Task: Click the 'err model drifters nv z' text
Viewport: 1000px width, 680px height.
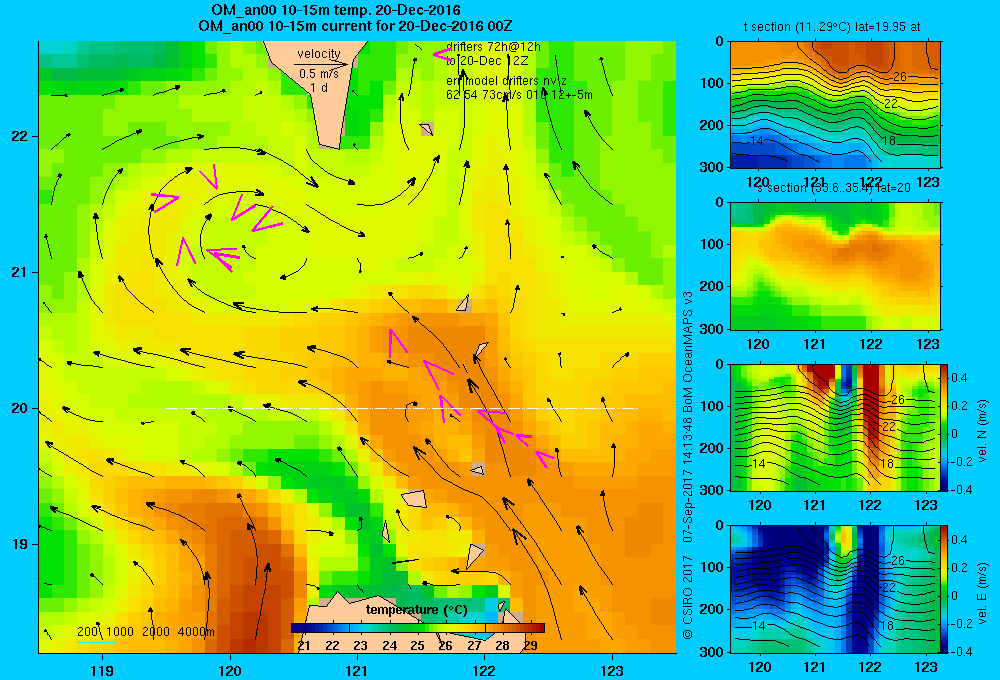Action: point(506,81)
